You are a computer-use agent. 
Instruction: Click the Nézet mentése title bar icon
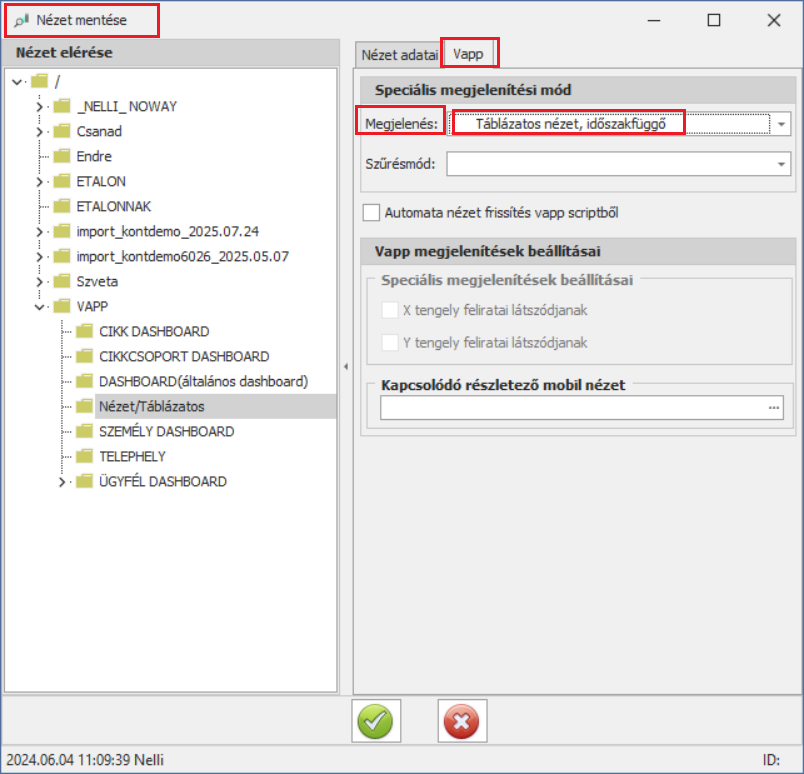(x=21, y=20)
